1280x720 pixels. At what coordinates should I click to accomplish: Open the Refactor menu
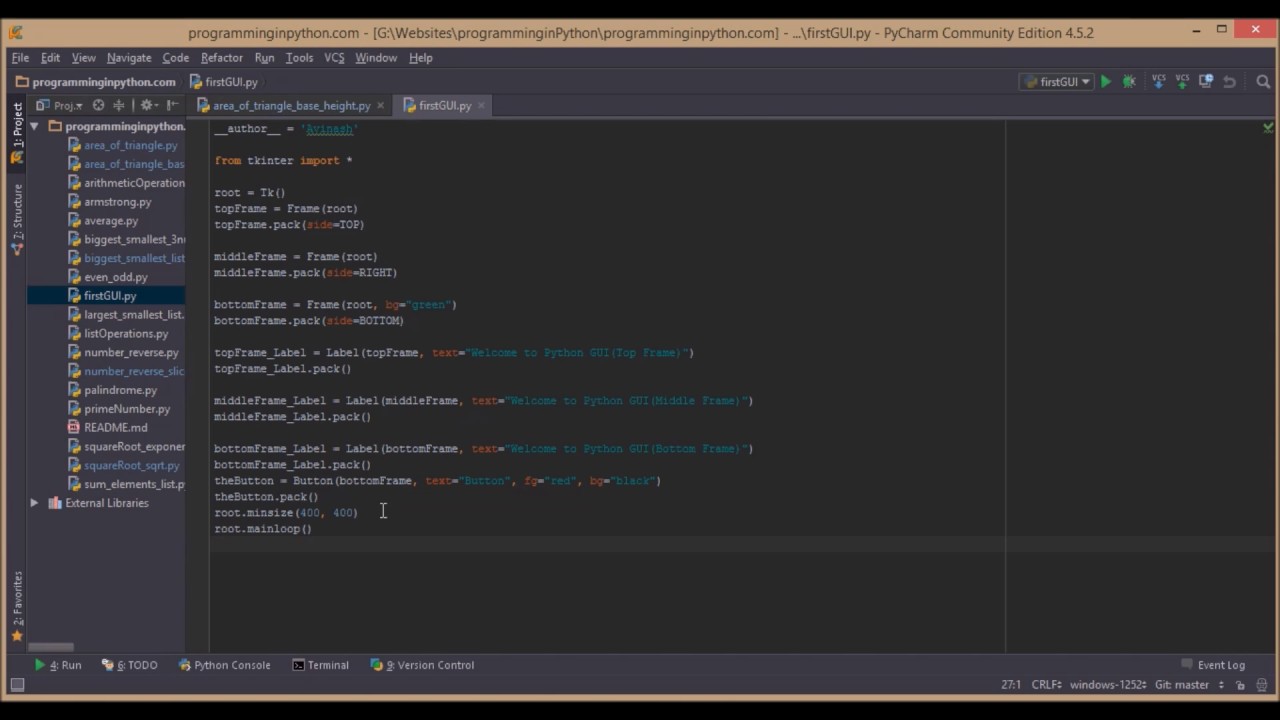221,58
